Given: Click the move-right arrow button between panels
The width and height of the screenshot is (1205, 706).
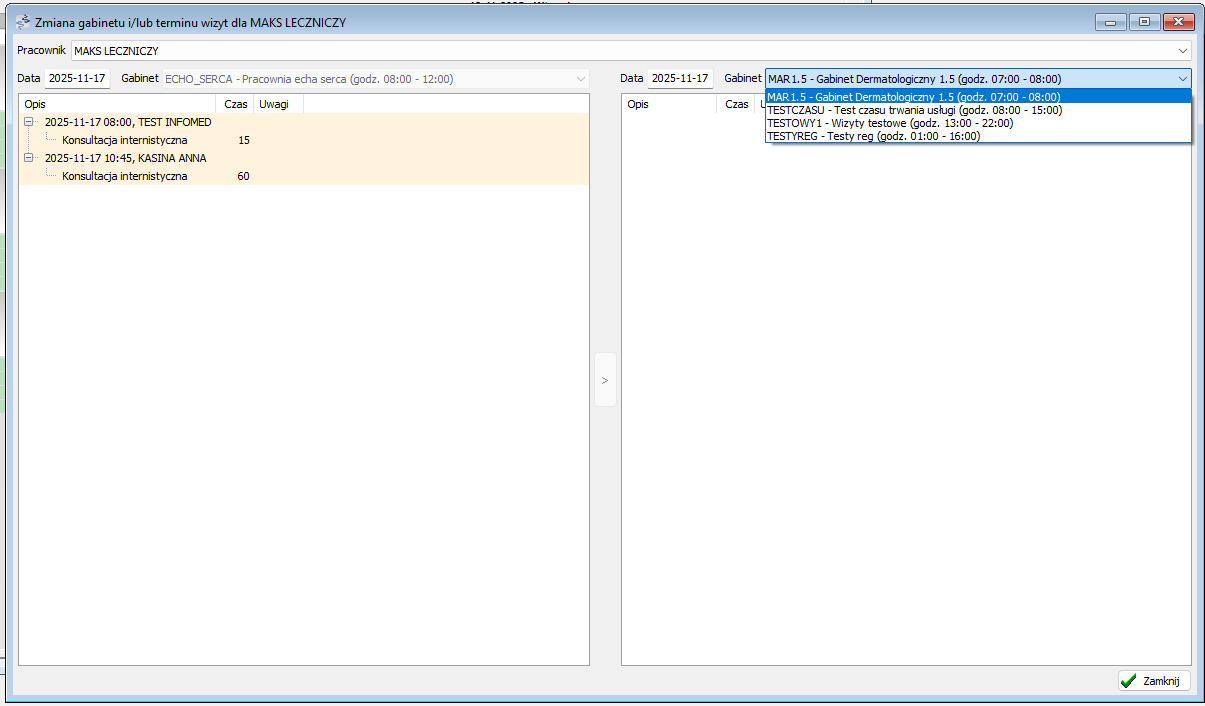Looking at the screenshot, I should coord(605,380).
